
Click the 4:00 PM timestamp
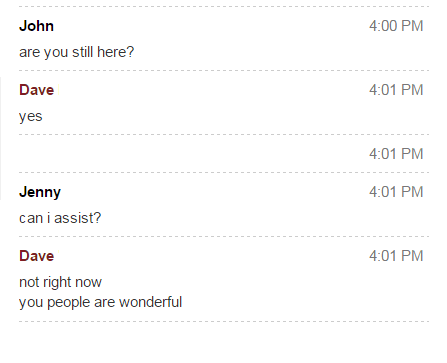pyautogui.click(x=396, y=26)
